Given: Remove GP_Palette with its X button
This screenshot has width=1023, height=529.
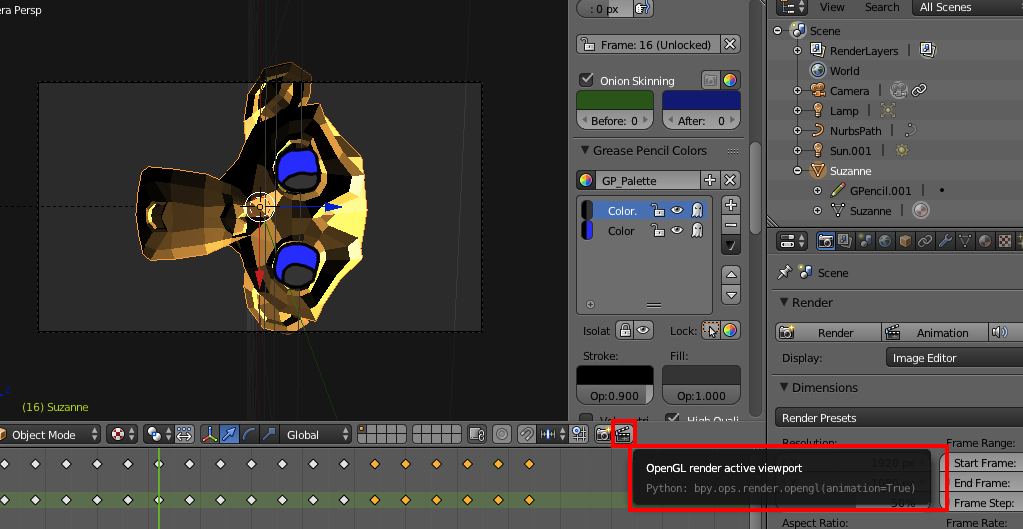Looking at the screenshot, I should pos(730,180).
